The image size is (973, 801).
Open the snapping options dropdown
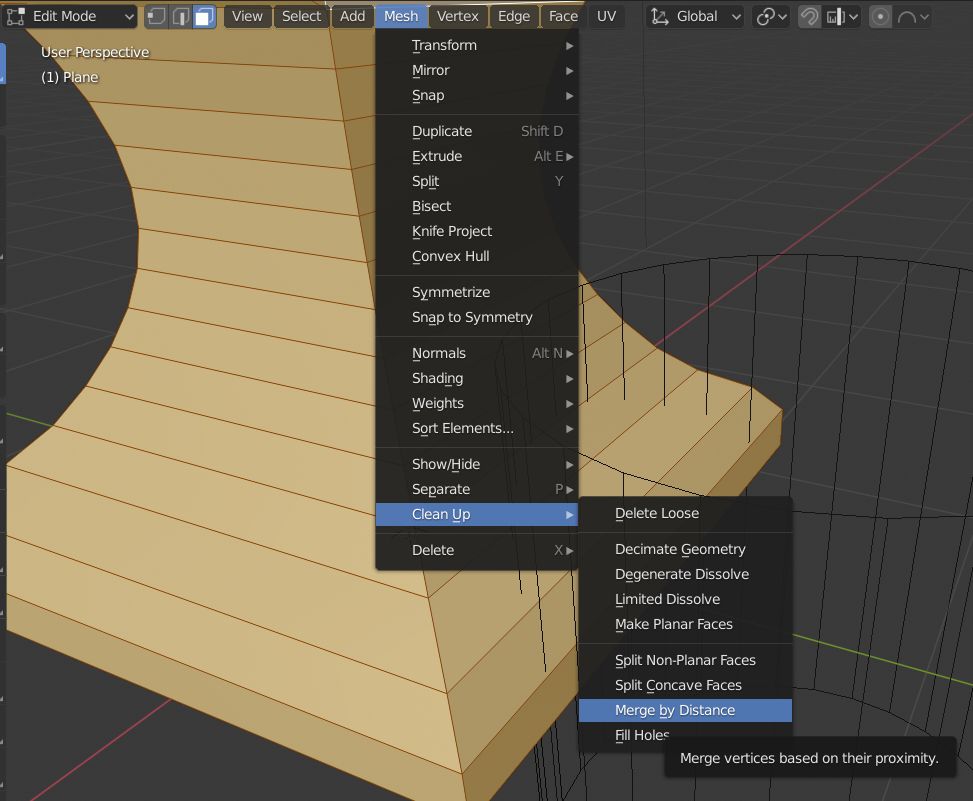click(x=841, y=16)
